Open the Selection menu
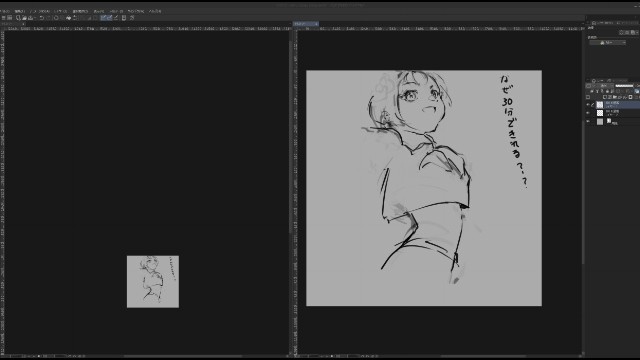This screenshot has width=640, height=360. click(80, 11)
